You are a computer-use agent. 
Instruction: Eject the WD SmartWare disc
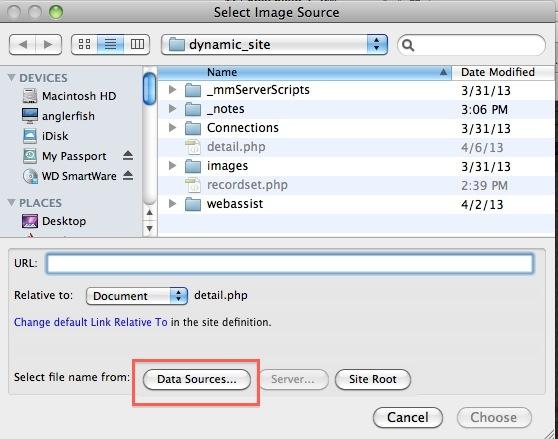[128, 175]
